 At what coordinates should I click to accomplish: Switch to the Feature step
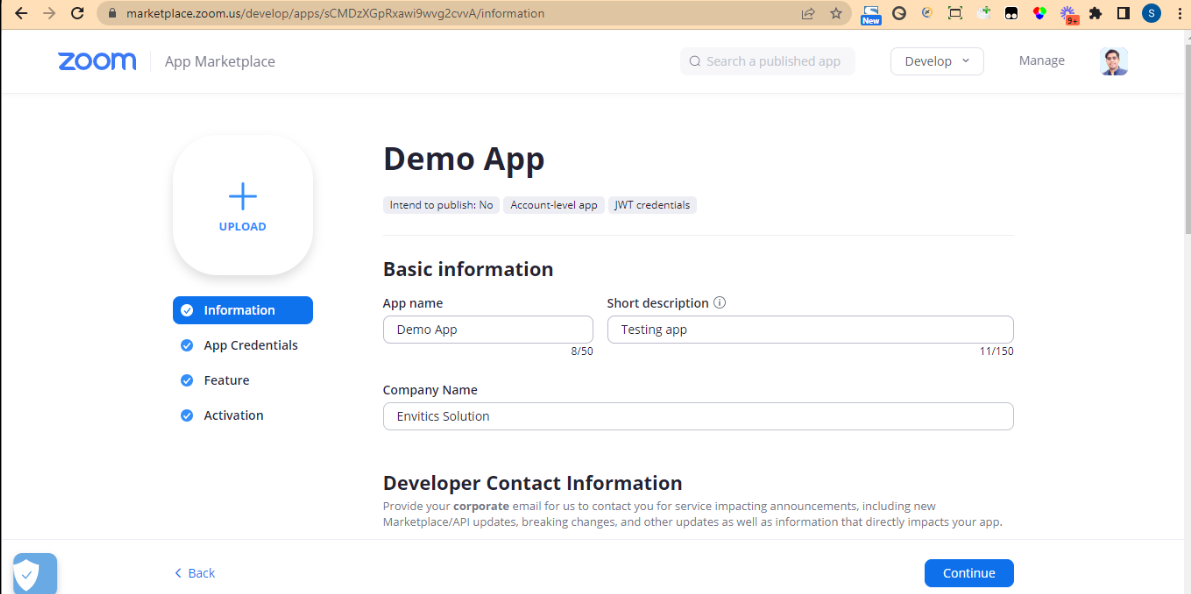(226, 380)
